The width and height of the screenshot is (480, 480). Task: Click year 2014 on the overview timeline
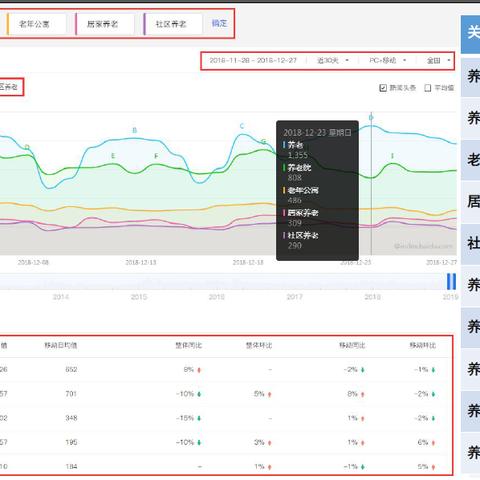[x=61, y=297]
